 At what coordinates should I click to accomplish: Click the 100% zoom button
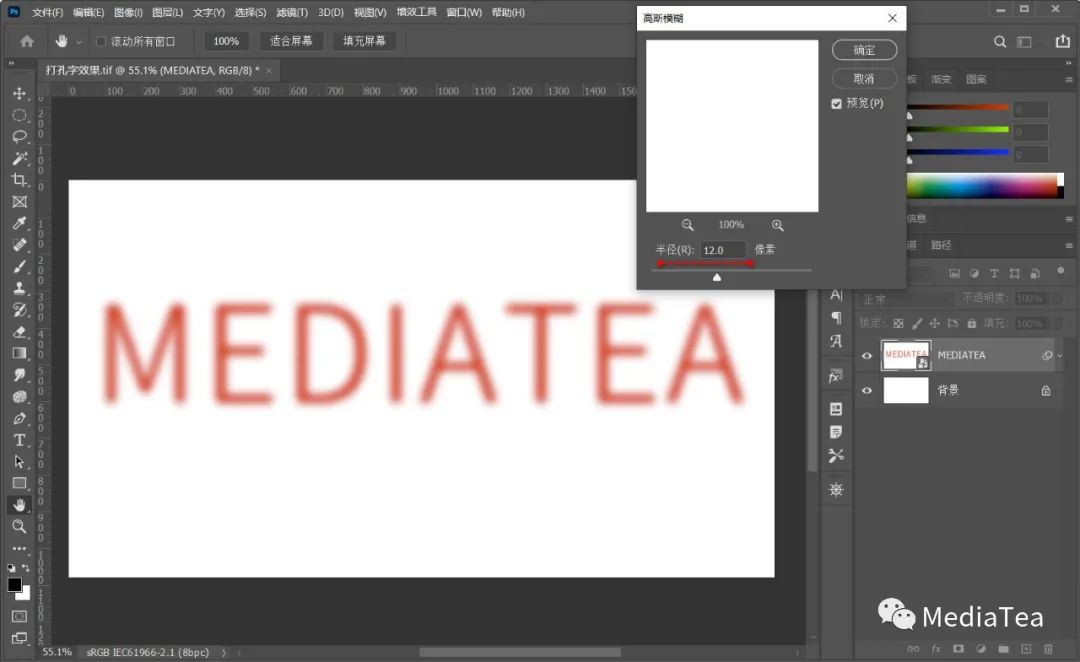[226, 41]
